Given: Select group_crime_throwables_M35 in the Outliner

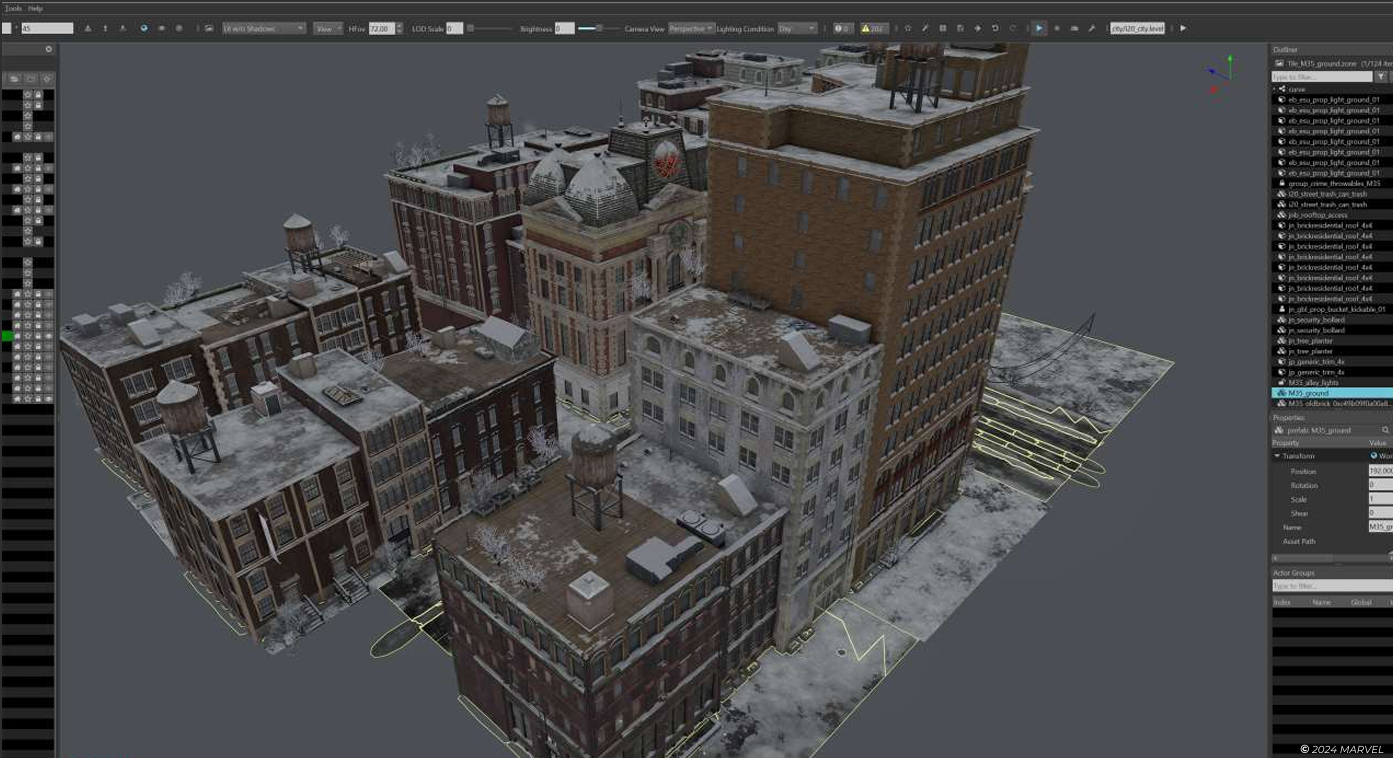Looking at the screenshot, I should point(1334,184).
